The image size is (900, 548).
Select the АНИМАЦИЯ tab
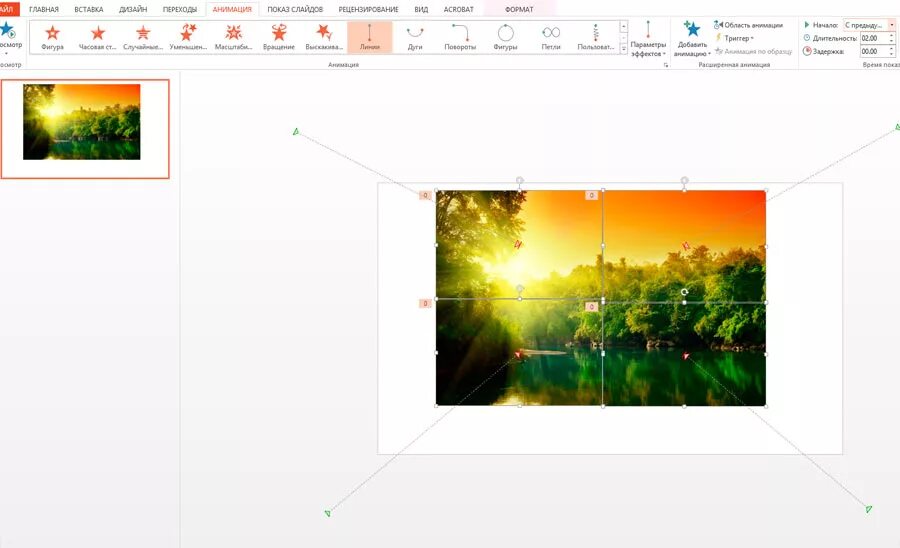tap(232, 10)
